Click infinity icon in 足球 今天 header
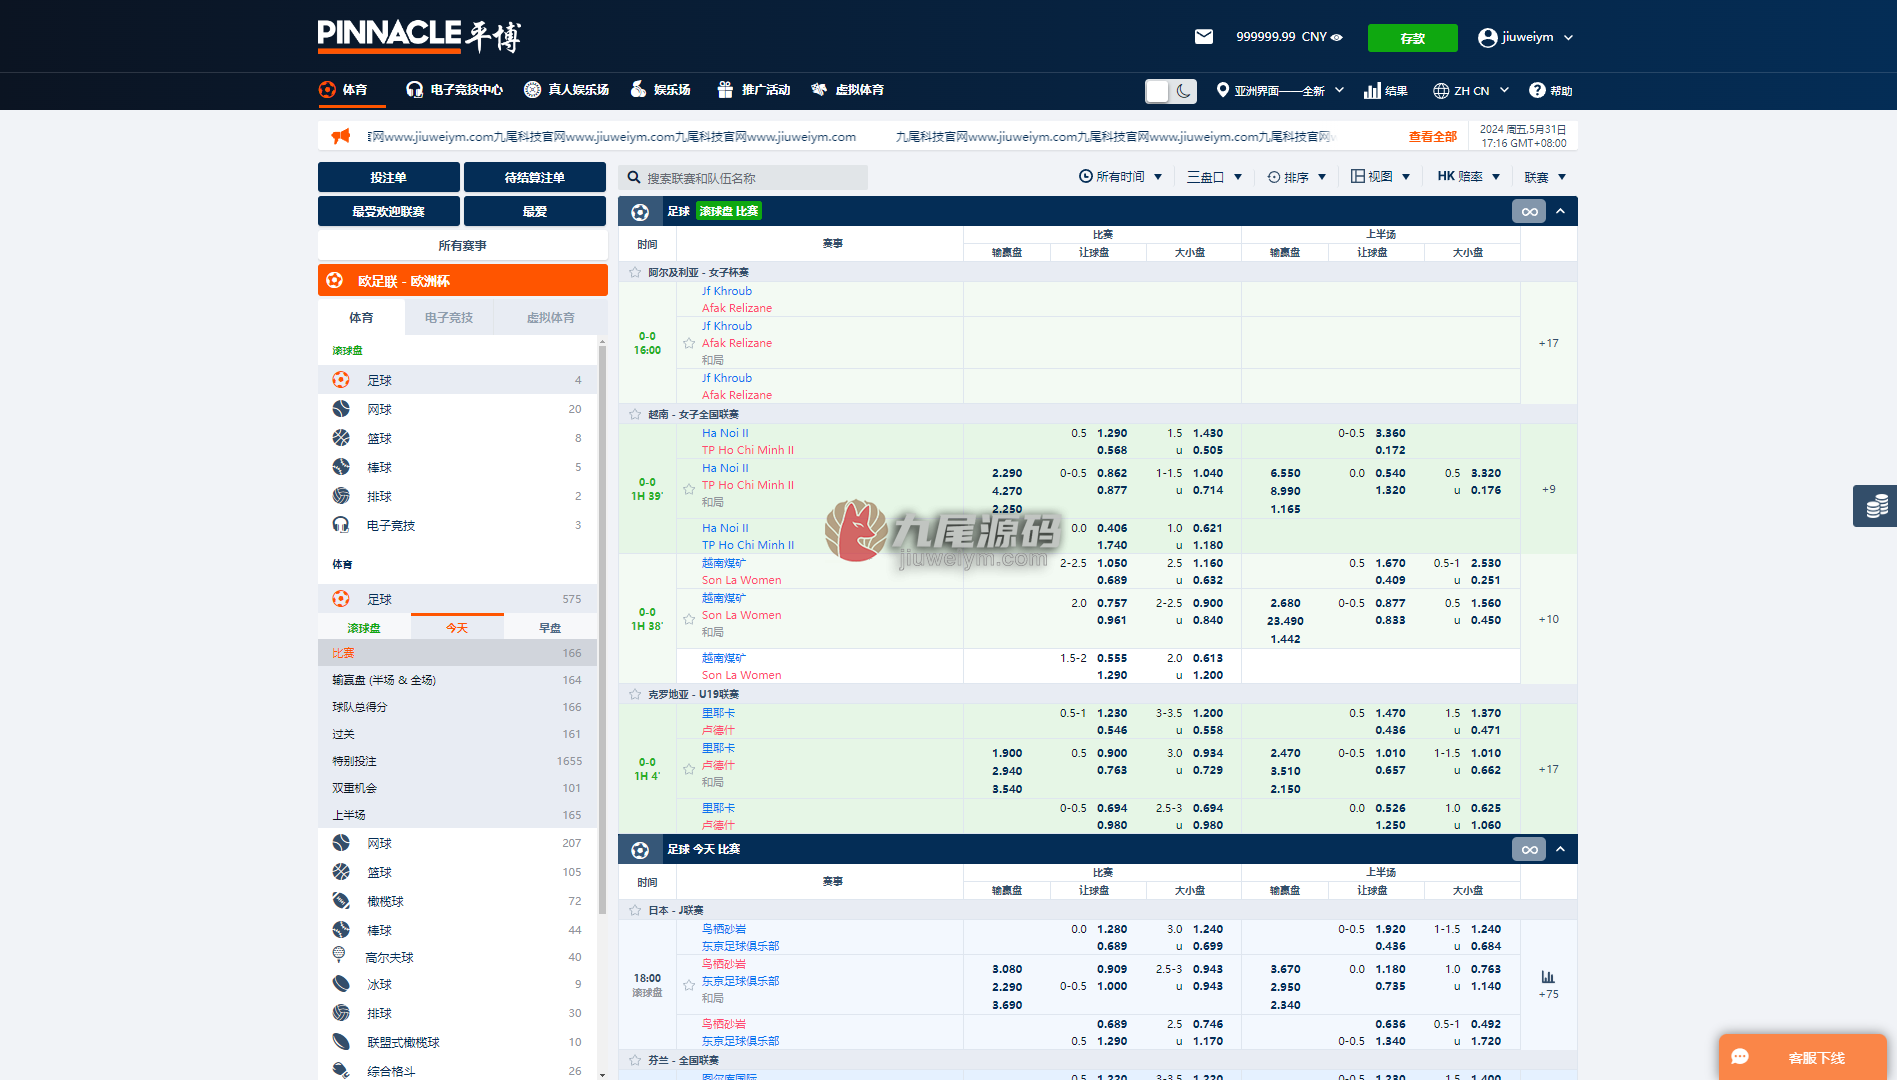 [x=1529, y=849]
